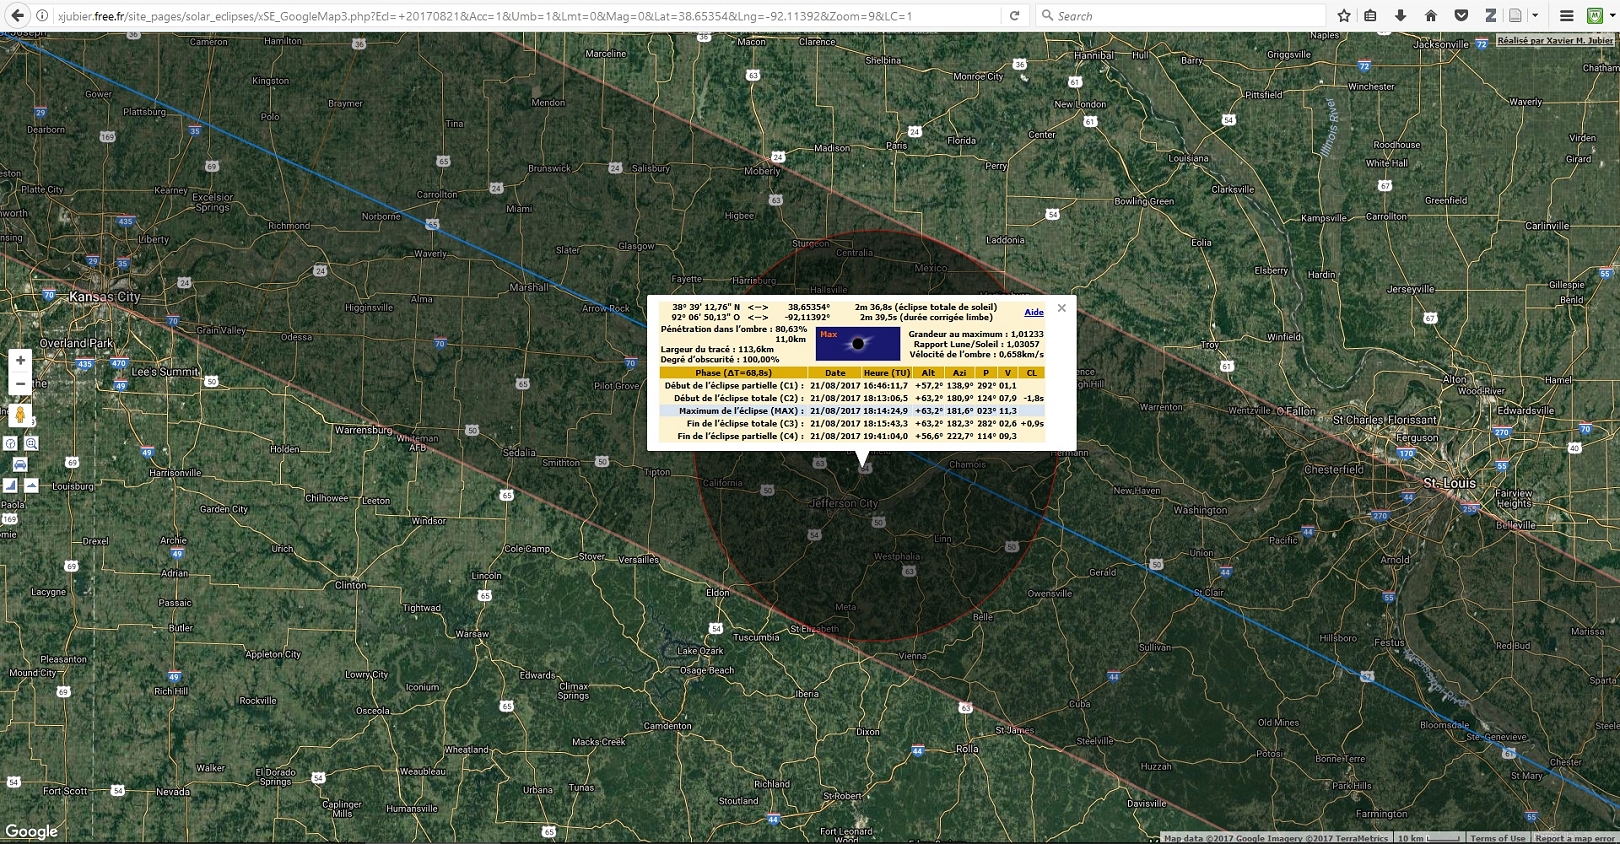Show bookmarks list icon
Viewport: 1620px width, 844px height.
pyautogui.click(x=1371, y=16)
